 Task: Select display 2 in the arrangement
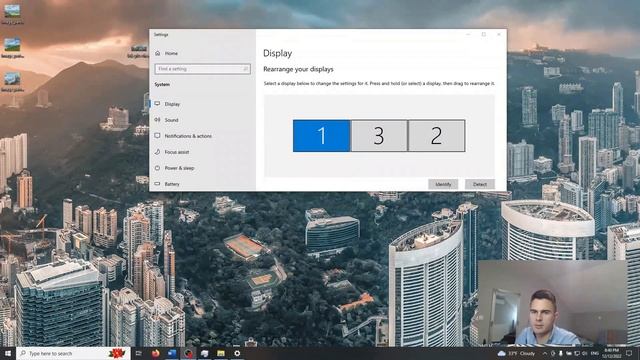click(436, 136)
